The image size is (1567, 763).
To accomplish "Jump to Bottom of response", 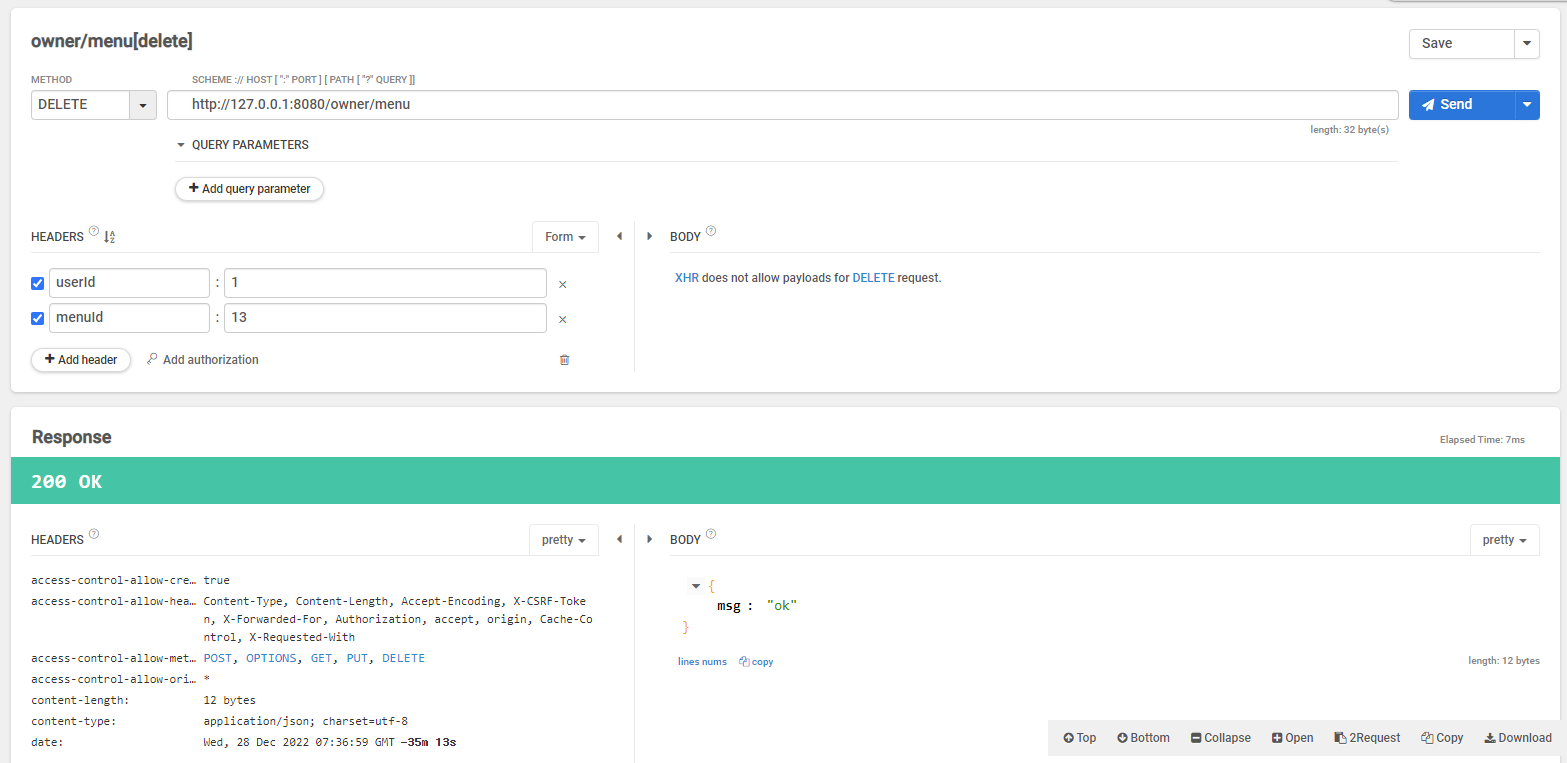I will click(x=1143, y=738).
